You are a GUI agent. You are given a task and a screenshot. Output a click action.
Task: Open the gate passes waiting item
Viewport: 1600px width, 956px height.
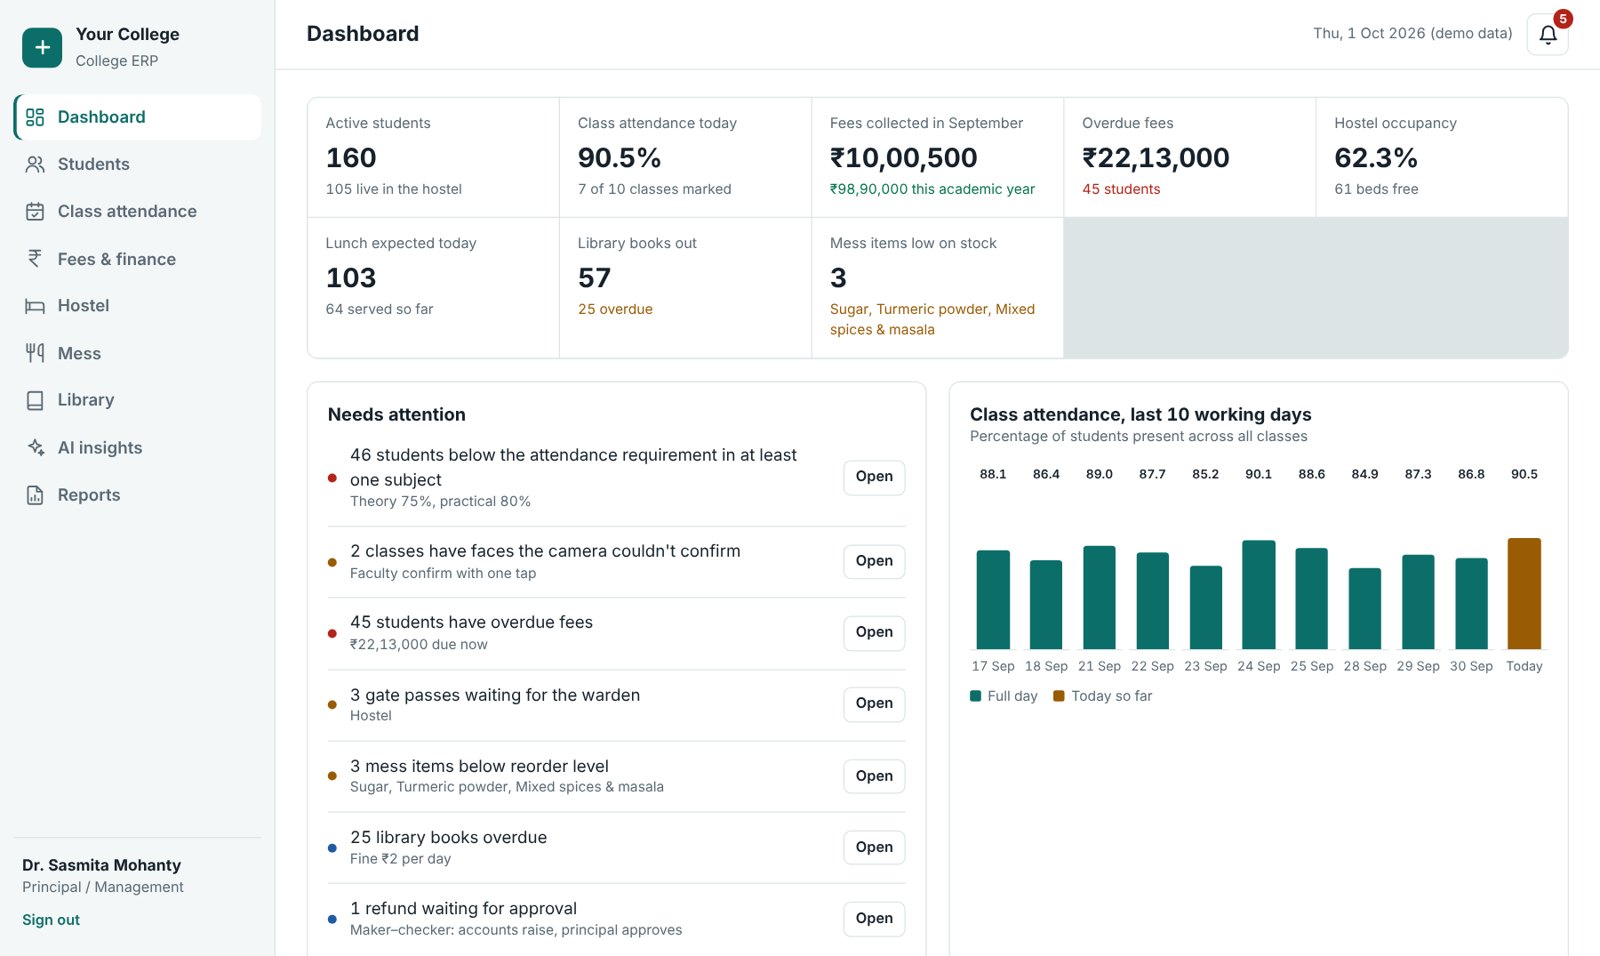pyautogui.click(x=874, y=703)
